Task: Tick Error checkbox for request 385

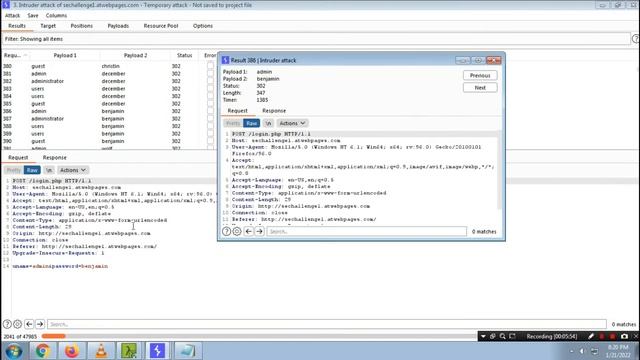Action: (210, 103)
